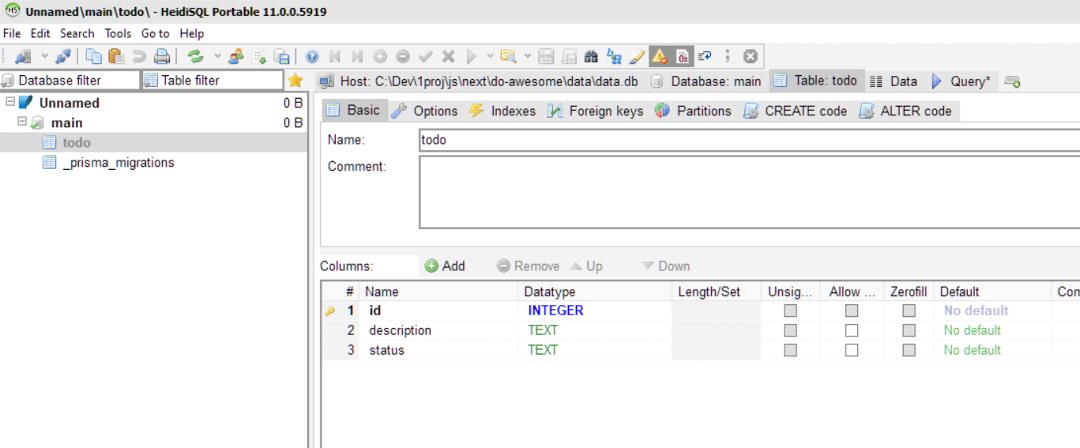The image size is (1080, 448).
Task: Click the Copy toolbar icon
Action: point(94,56)
